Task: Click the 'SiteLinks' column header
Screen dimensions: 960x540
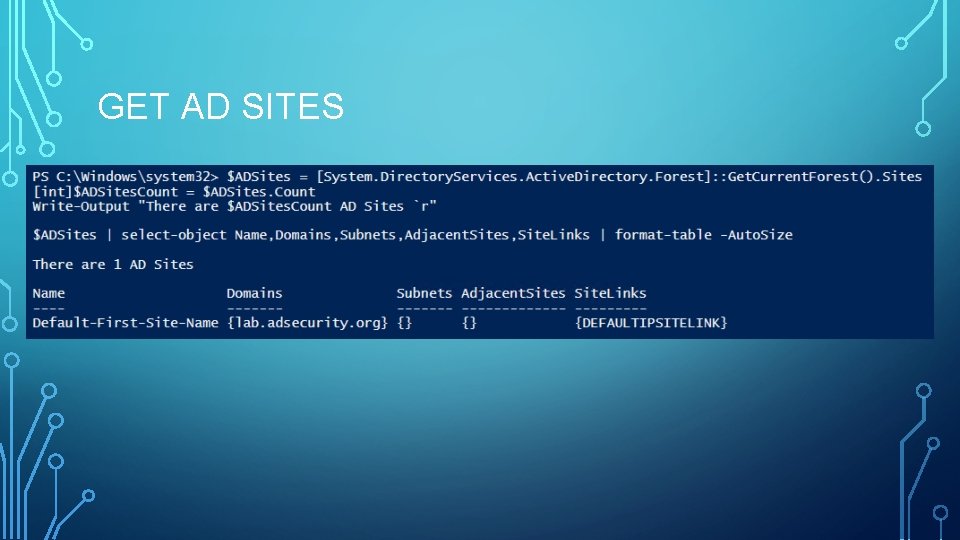Action: point(610,293)
